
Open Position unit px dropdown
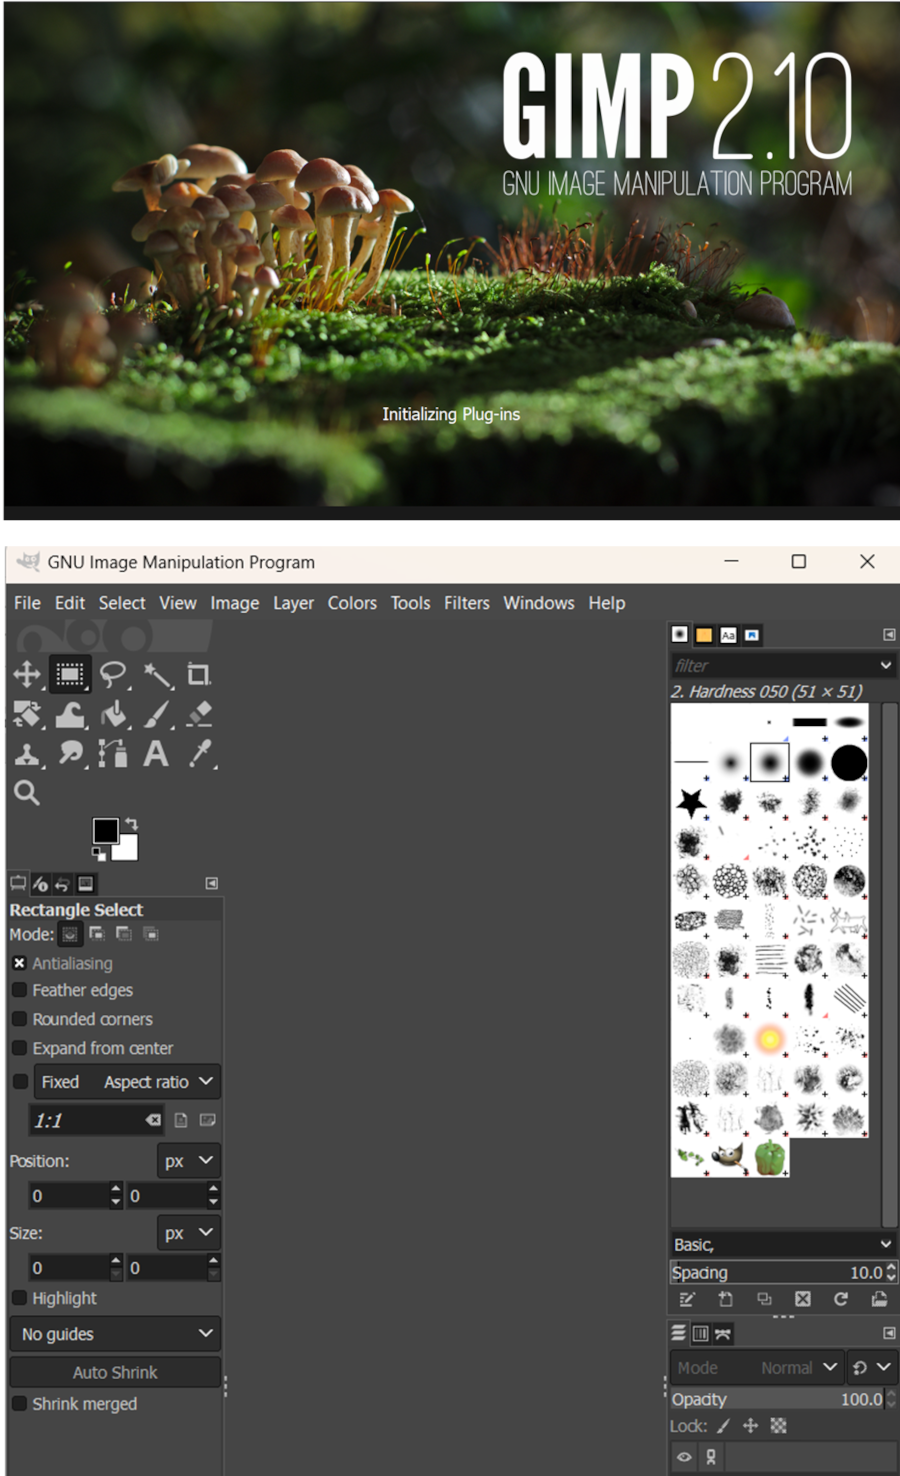coord(188,1161)
